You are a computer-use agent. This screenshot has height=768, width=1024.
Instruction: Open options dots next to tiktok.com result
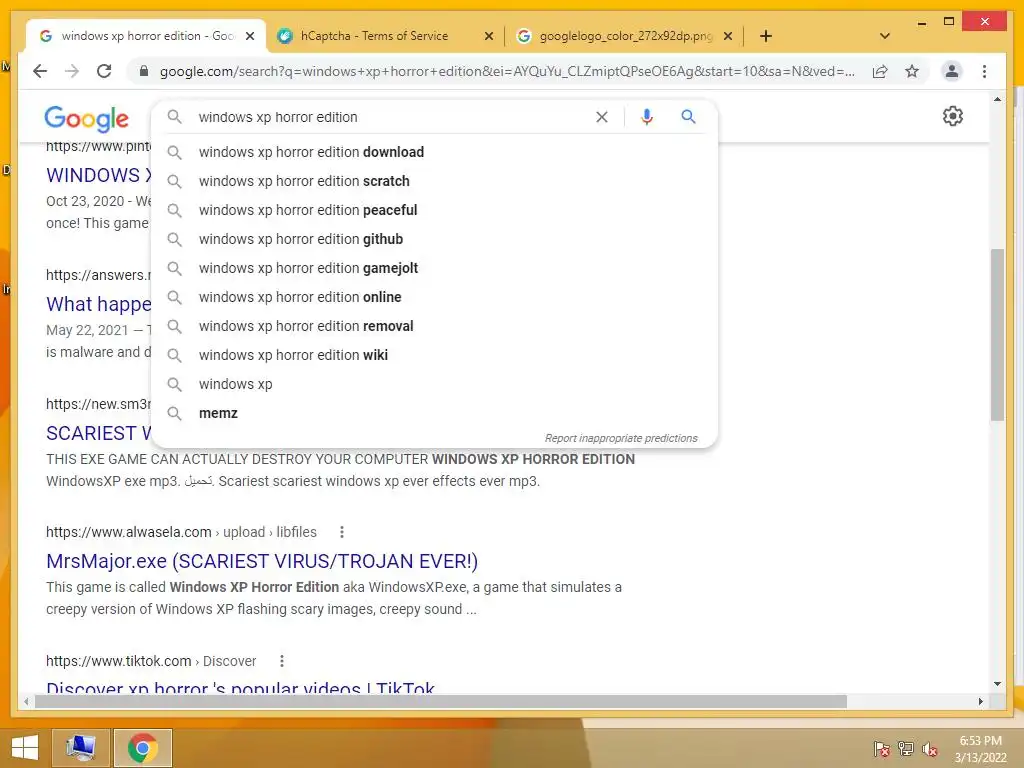[x=281, y=661]
